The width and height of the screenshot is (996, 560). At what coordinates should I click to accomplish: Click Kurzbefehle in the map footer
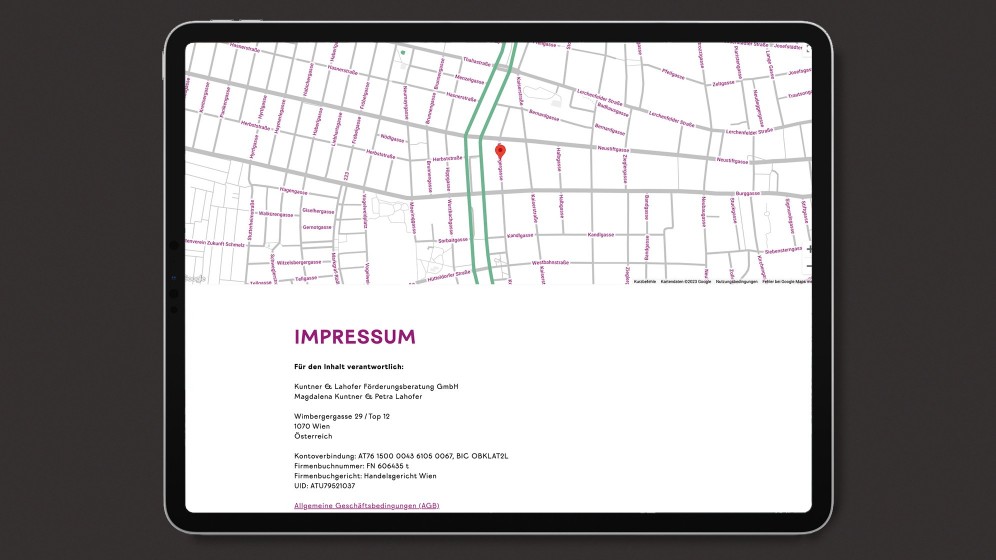tap(645, 282)
